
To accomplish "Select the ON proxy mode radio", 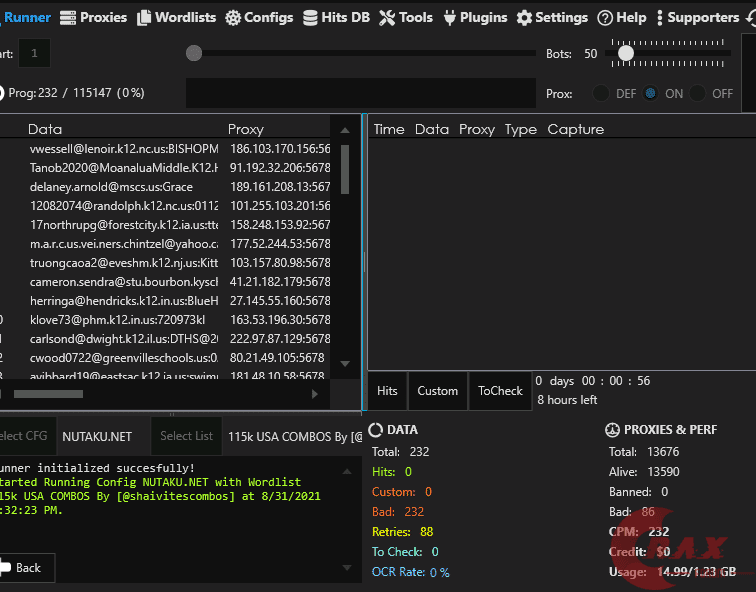I will (650, 94).
